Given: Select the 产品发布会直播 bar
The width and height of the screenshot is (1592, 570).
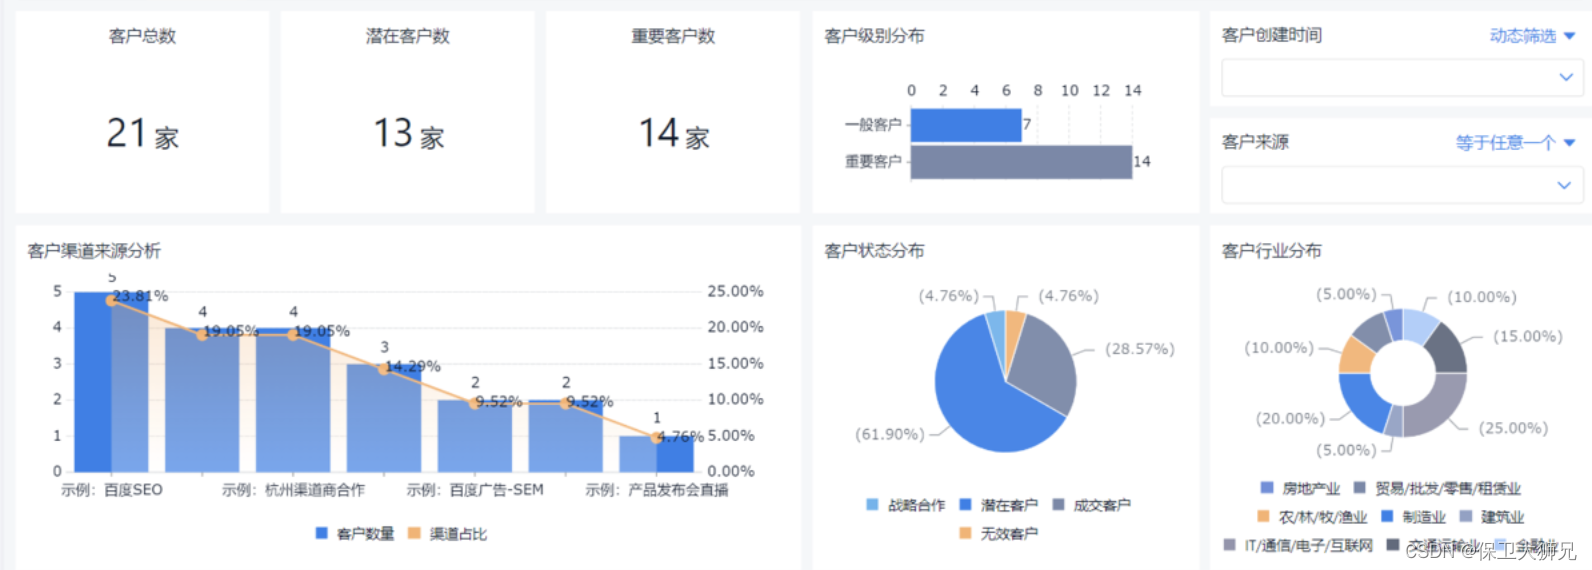Looking at the screenshot, I should 656,454.
